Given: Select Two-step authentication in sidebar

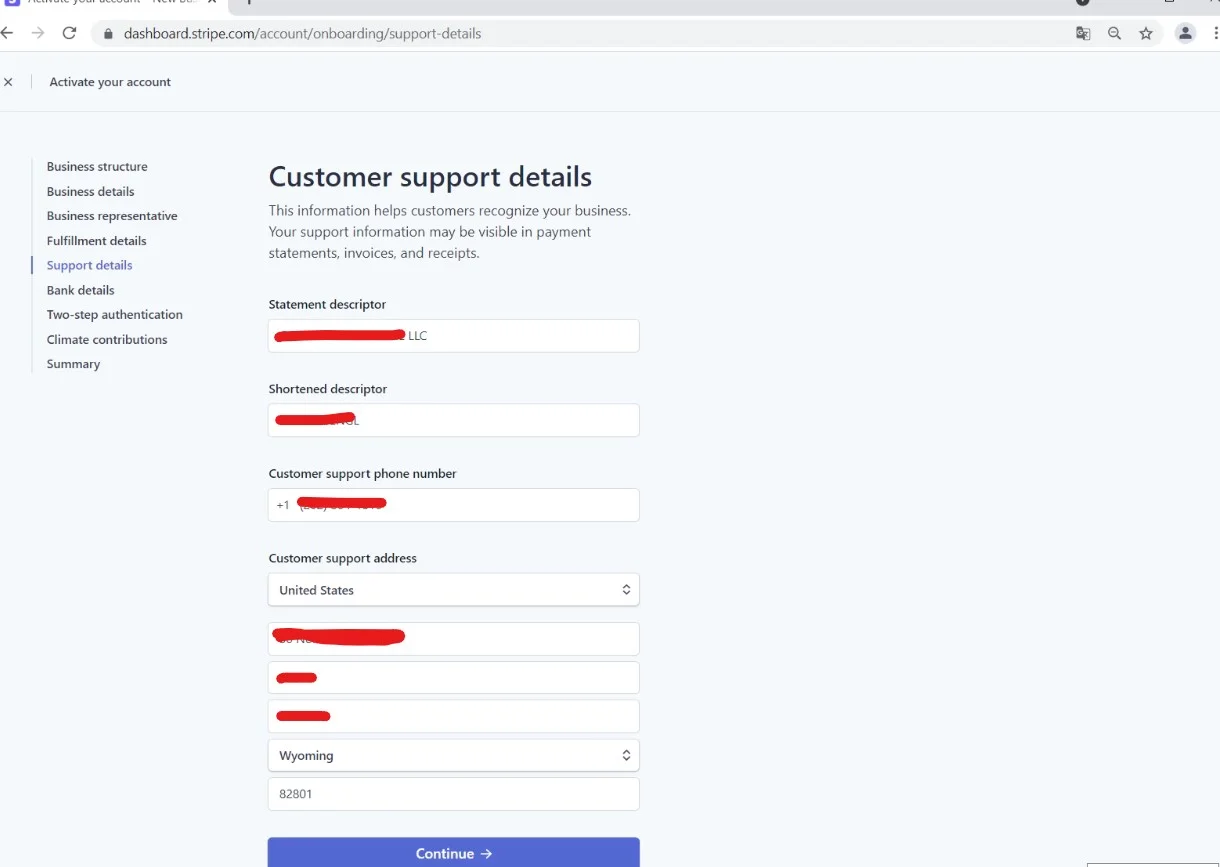Looking at the screenshot, I should 115,315.
